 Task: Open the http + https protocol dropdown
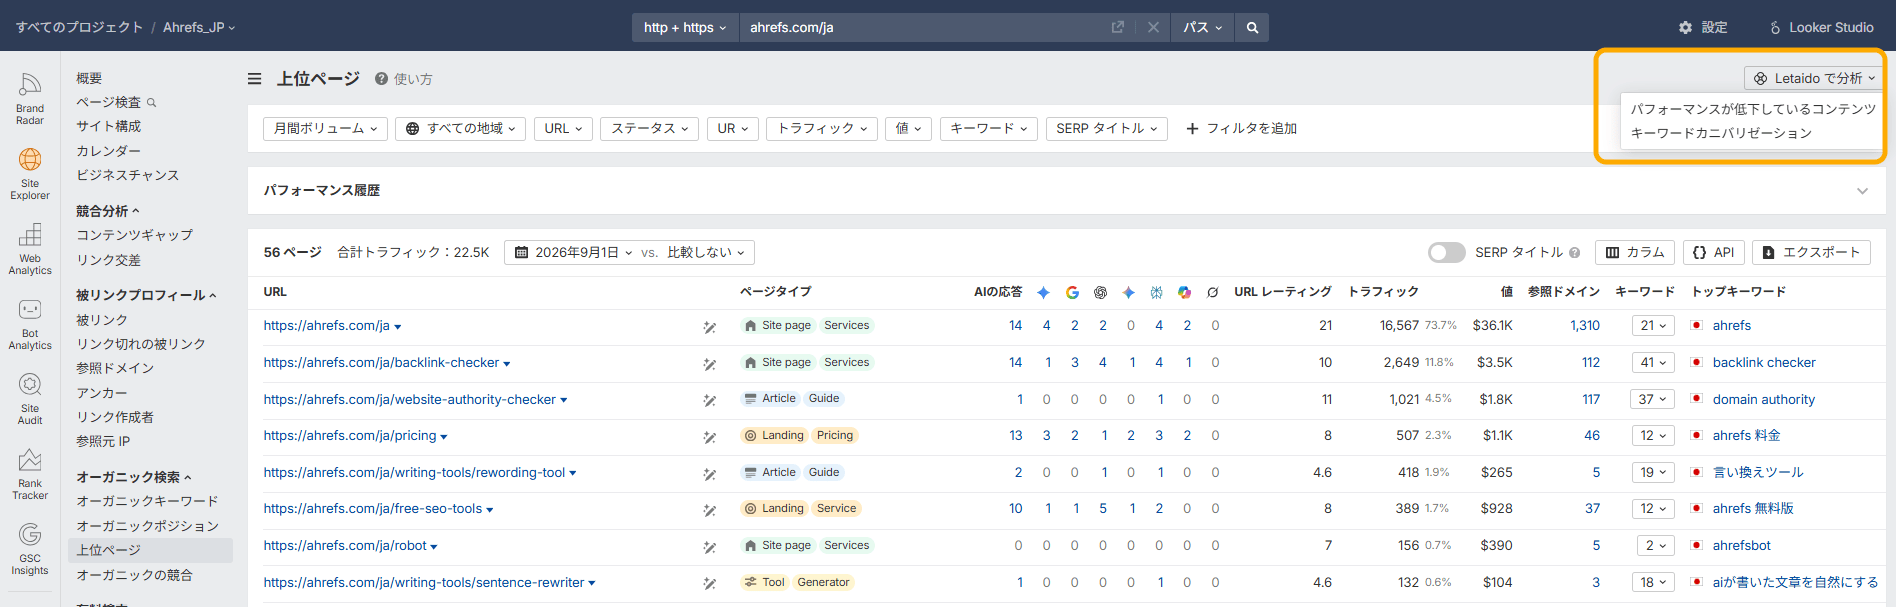685,27
